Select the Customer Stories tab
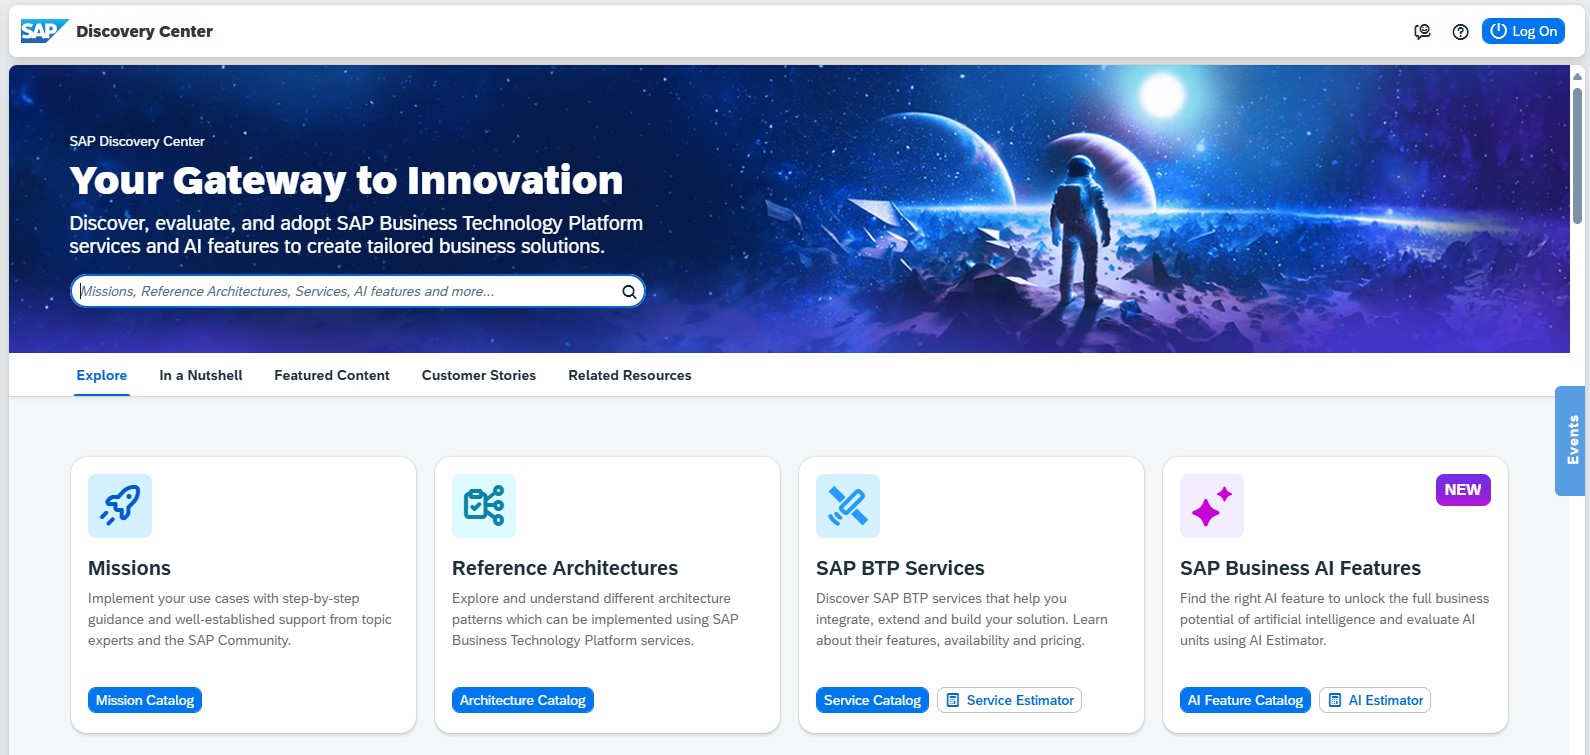Image resolution: width=1590 pixels, height=755 pixels. pos(479,376)
